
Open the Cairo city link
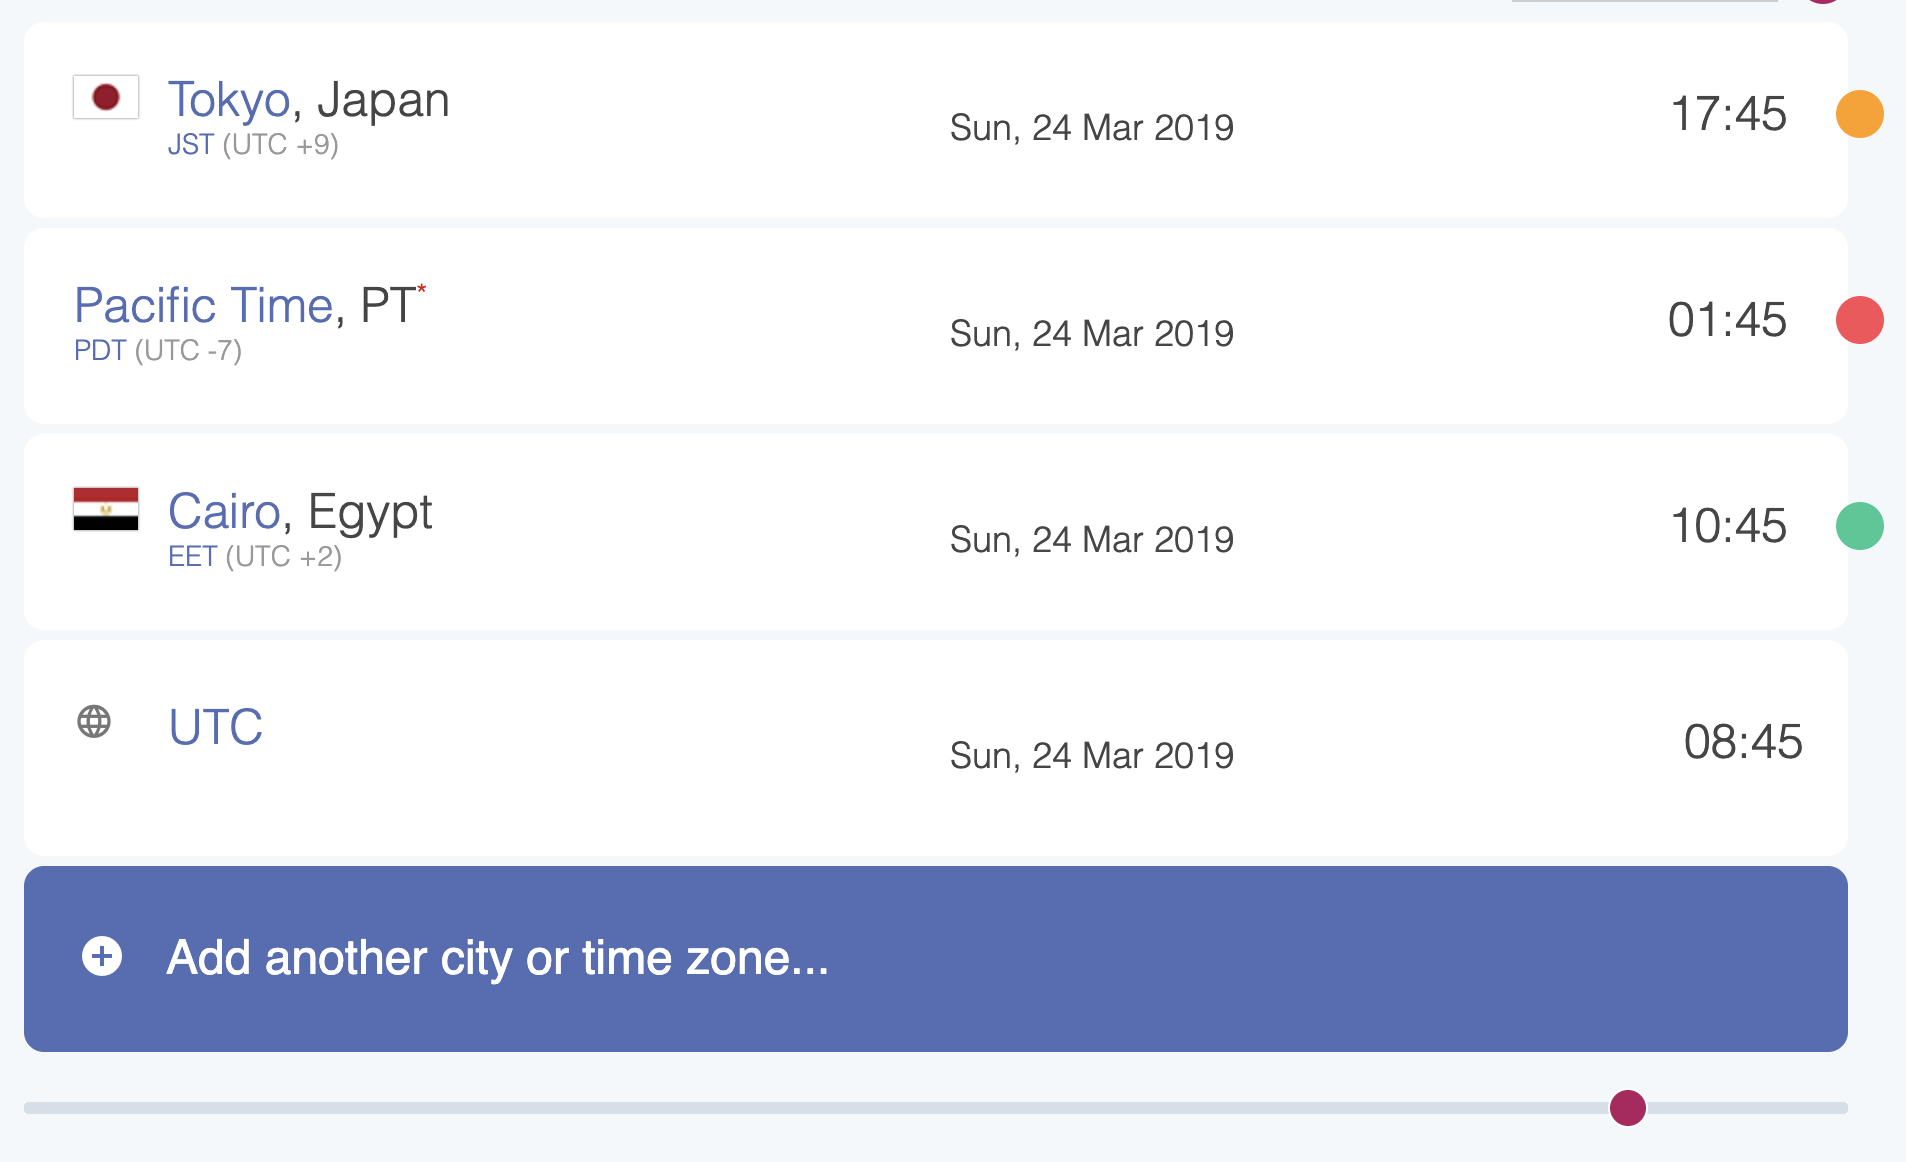[x=224, y=512]
